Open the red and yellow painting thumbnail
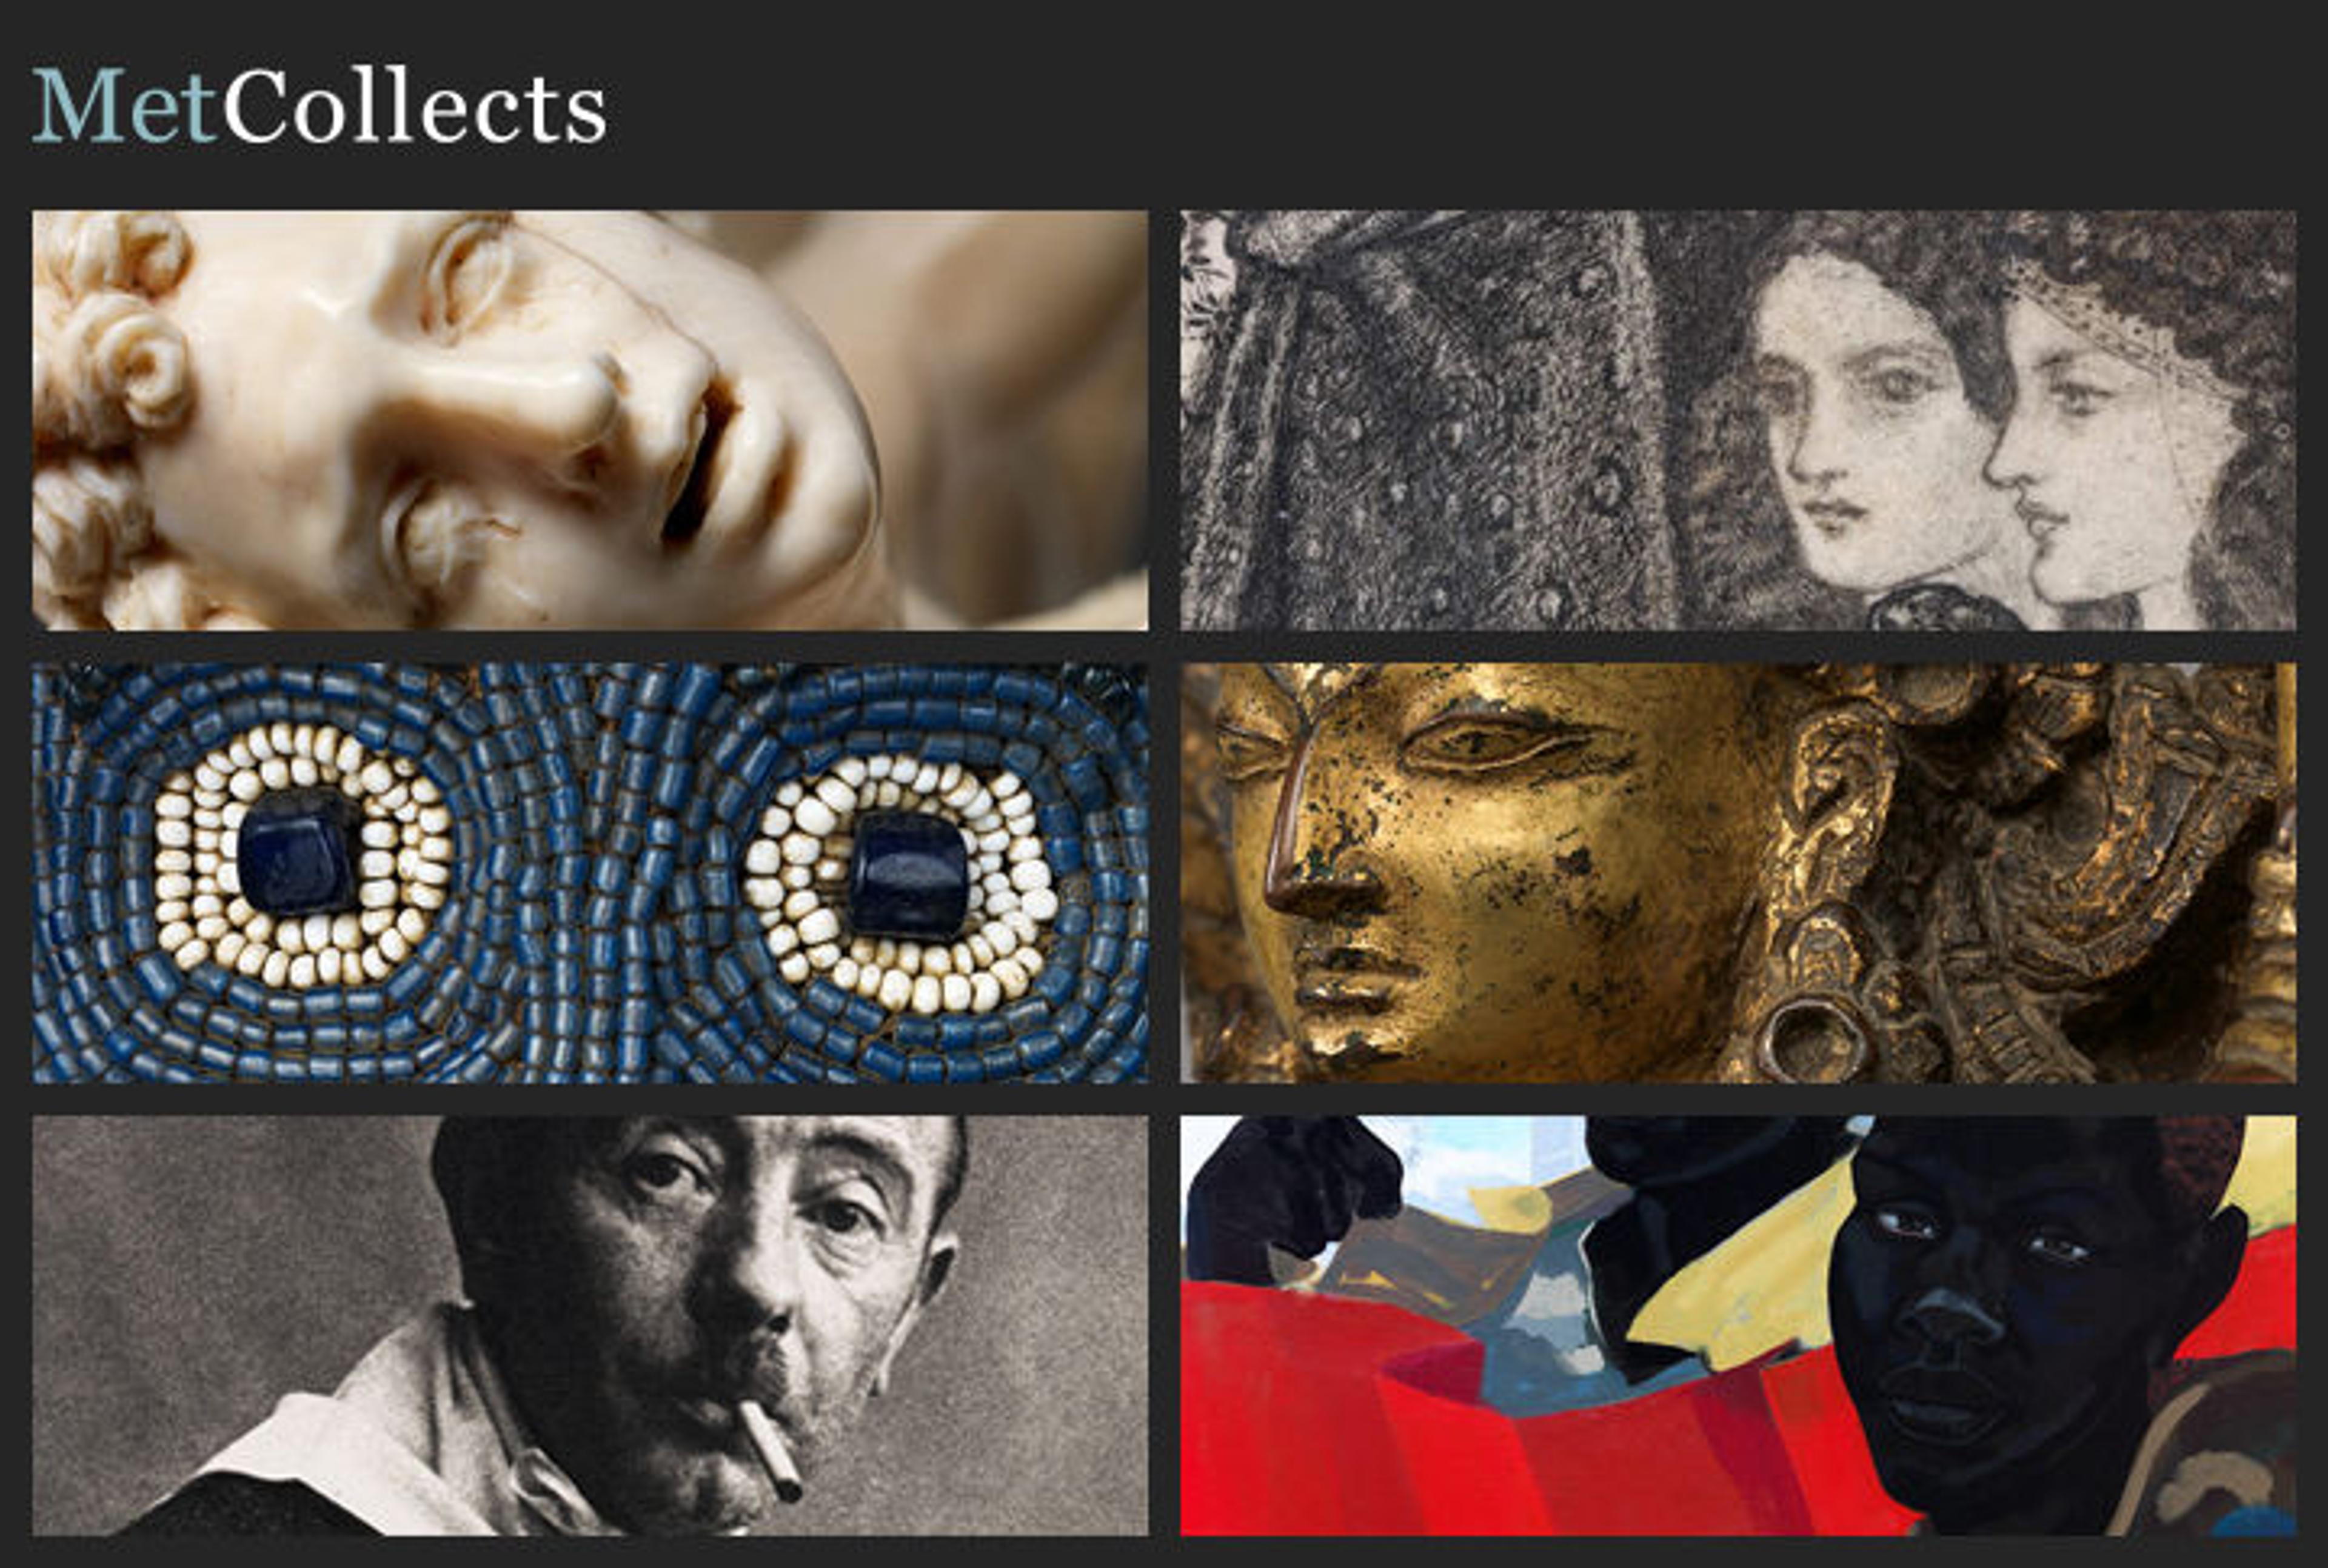Image resolution: width=2328 pixels, height=1568 pixels. pos(1738,1326)
